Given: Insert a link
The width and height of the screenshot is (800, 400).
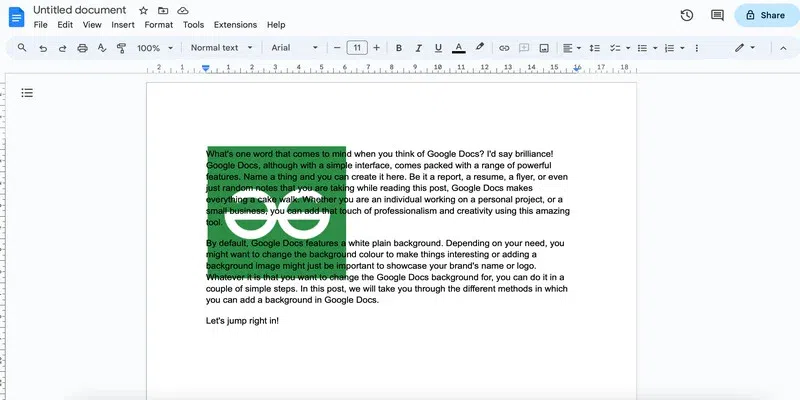Looking at the screenshot, I should coord(504,48).
